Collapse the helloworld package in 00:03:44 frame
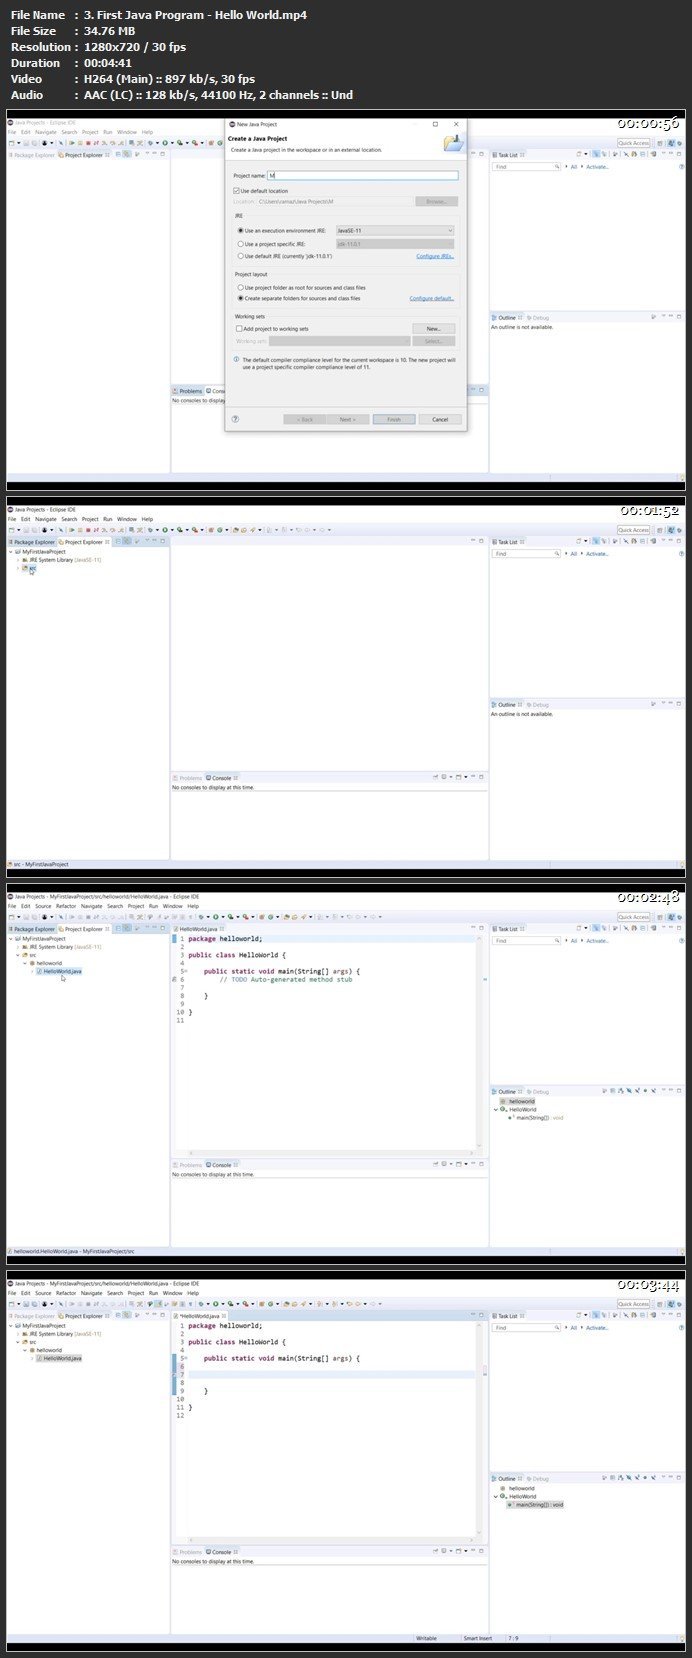Image resolution: width=692 pixels, height=1658 pixels. 25,1350
